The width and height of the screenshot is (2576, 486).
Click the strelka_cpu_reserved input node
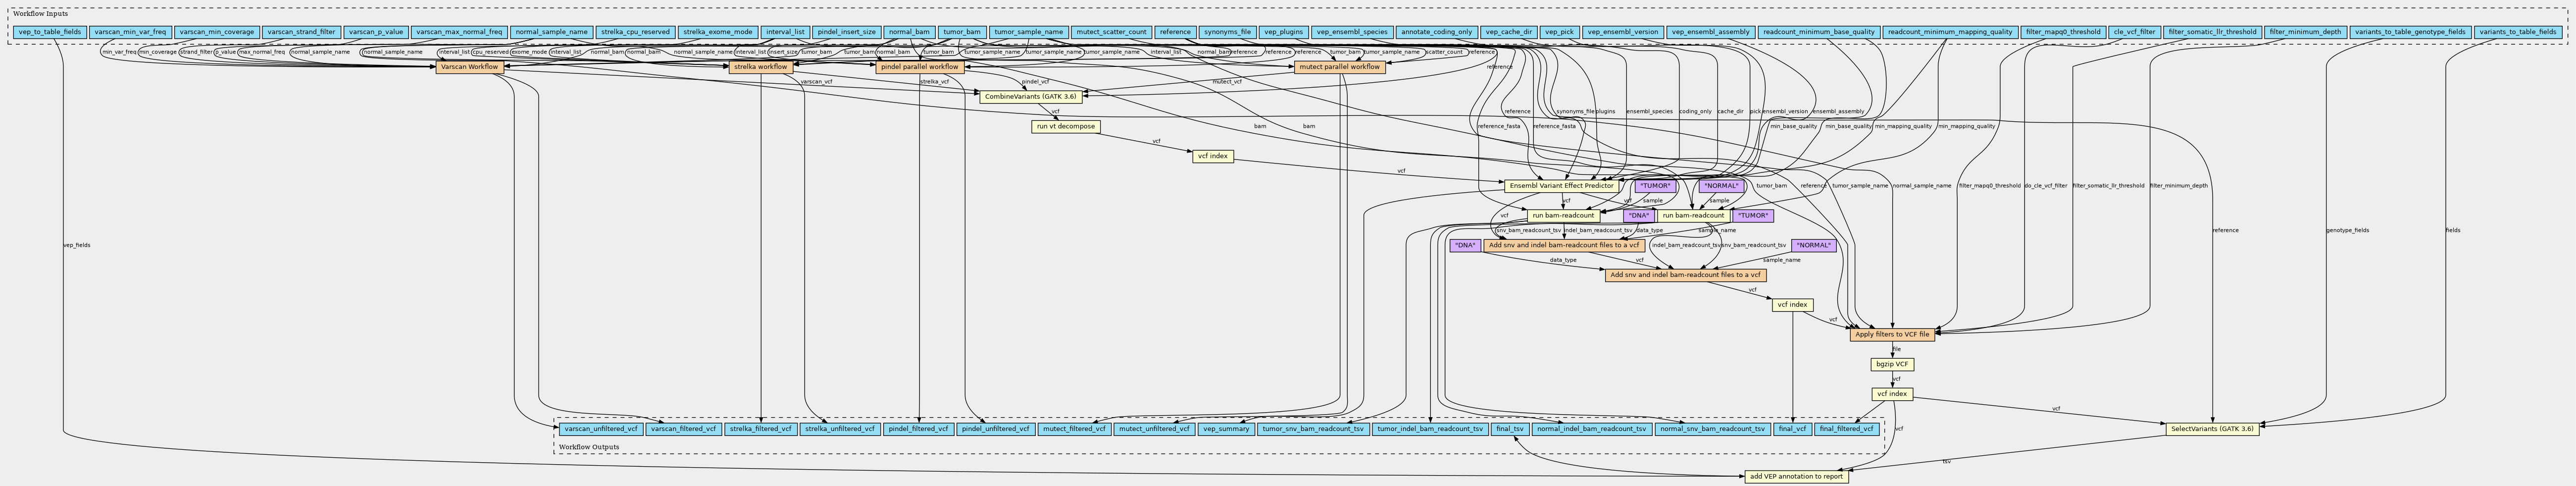pyautogui.click(x=635, y=32)
